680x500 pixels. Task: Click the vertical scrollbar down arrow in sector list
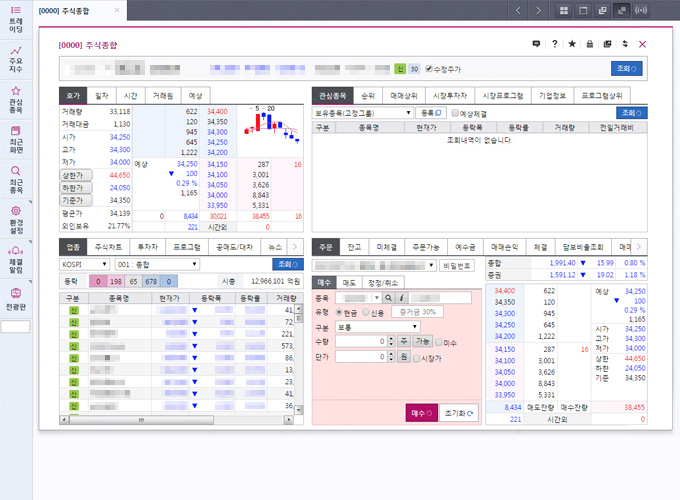pyautogui.click(x=298, y=409)
